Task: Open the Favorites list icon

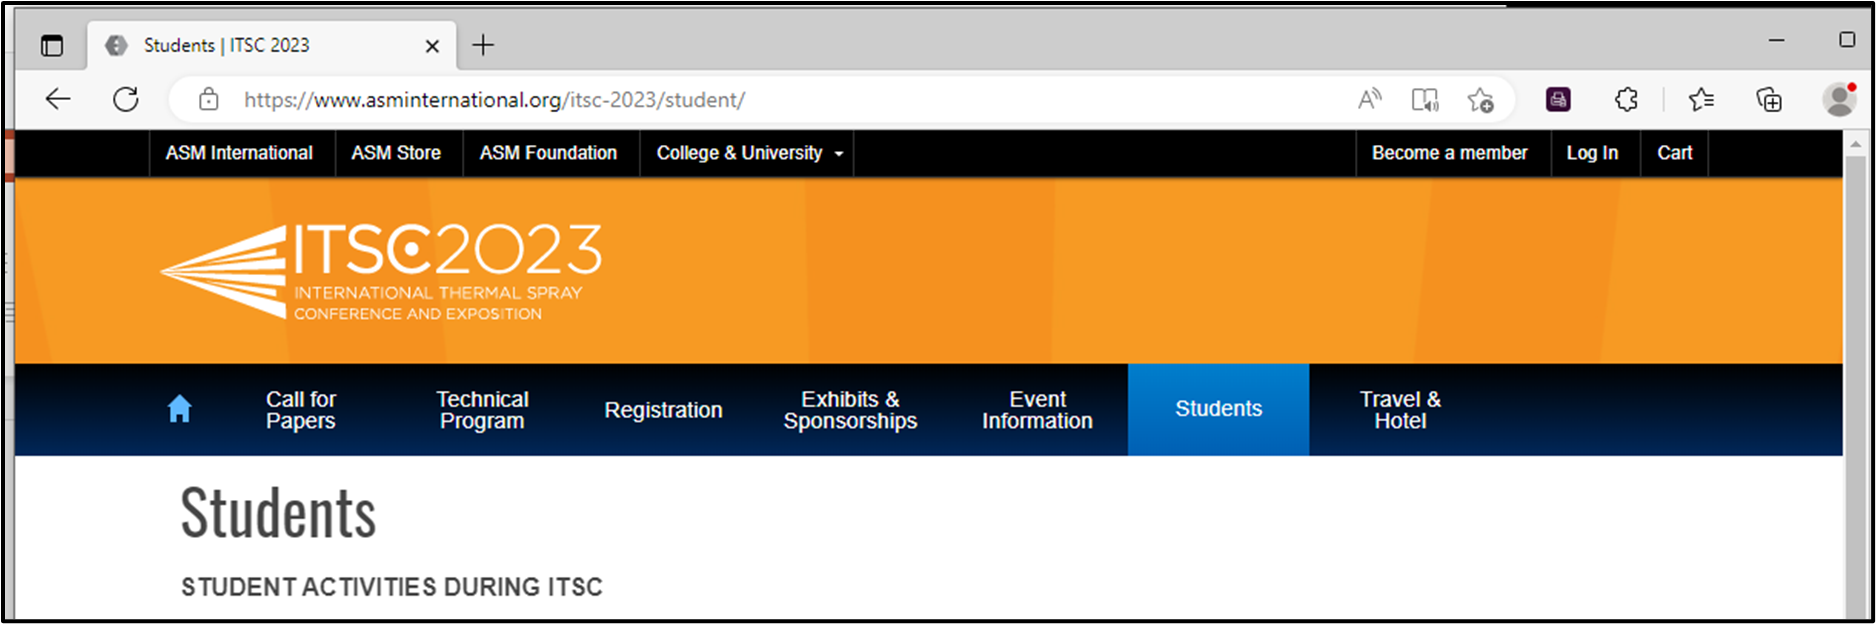Action: coord(1700,99)
